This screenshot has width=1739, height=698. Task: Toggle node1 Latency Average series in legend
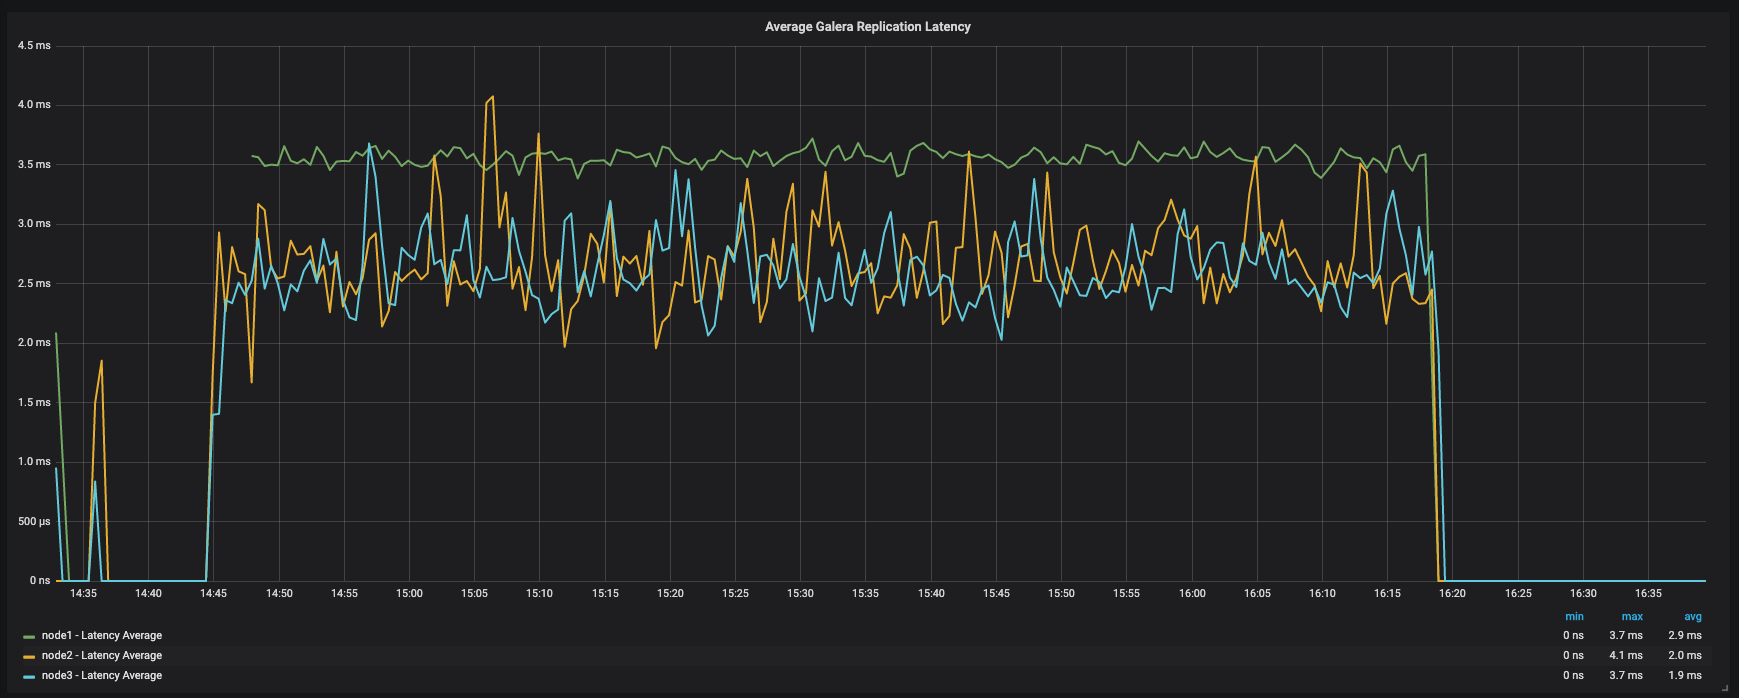click(101, 636)
